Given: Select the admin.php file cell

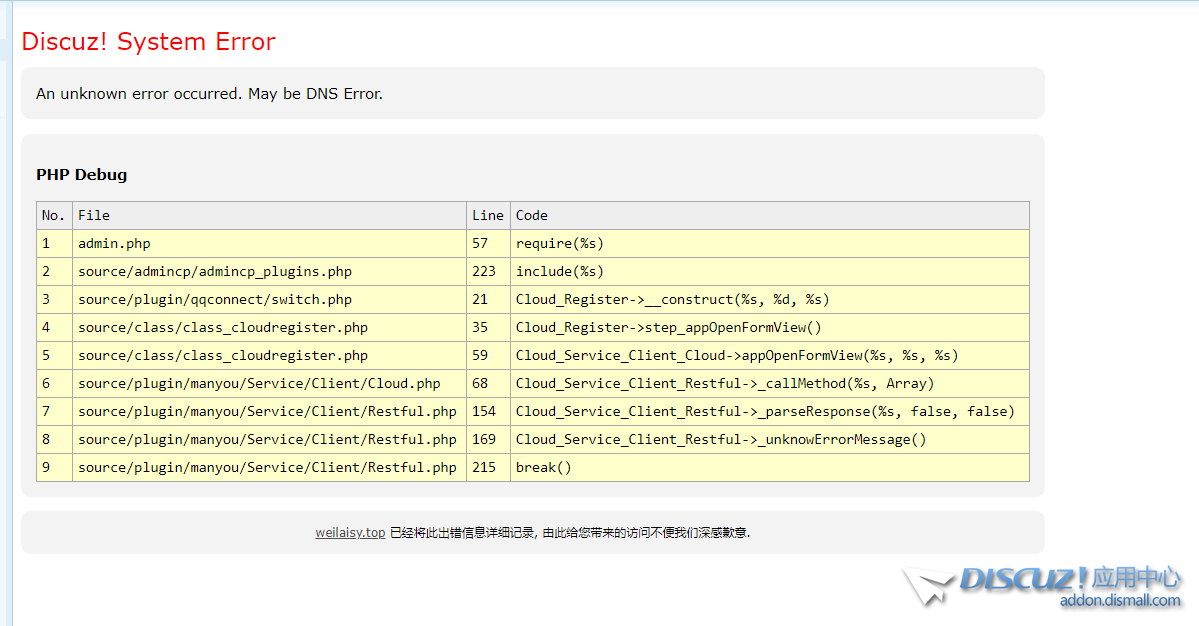Looking at the screenshot, I should (x=114, y=244).
